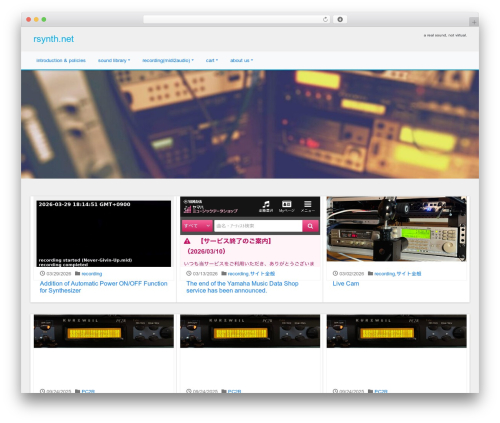Open 'Addition of Automatic Power ON/OFF Function for Synthesizer'
This screenshot has width=500, height=423.
pyautogui.click(x=103, y=287)
